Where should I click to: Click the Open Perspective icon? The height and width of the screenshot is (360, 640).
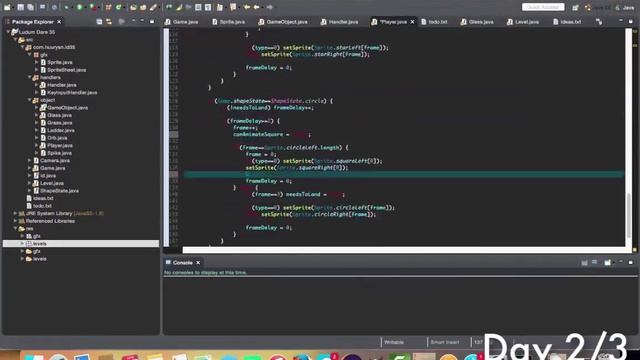[x=575, y=7]
